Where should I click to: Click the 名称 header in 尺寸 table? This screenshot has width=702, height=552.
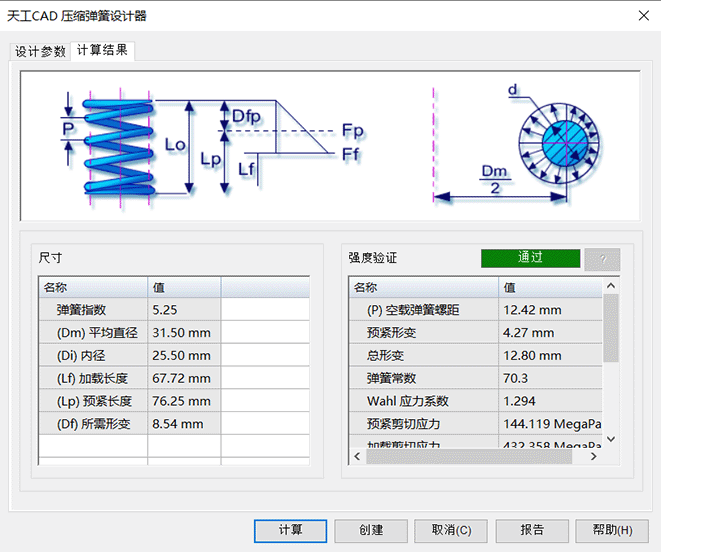(x=94, y=287)
